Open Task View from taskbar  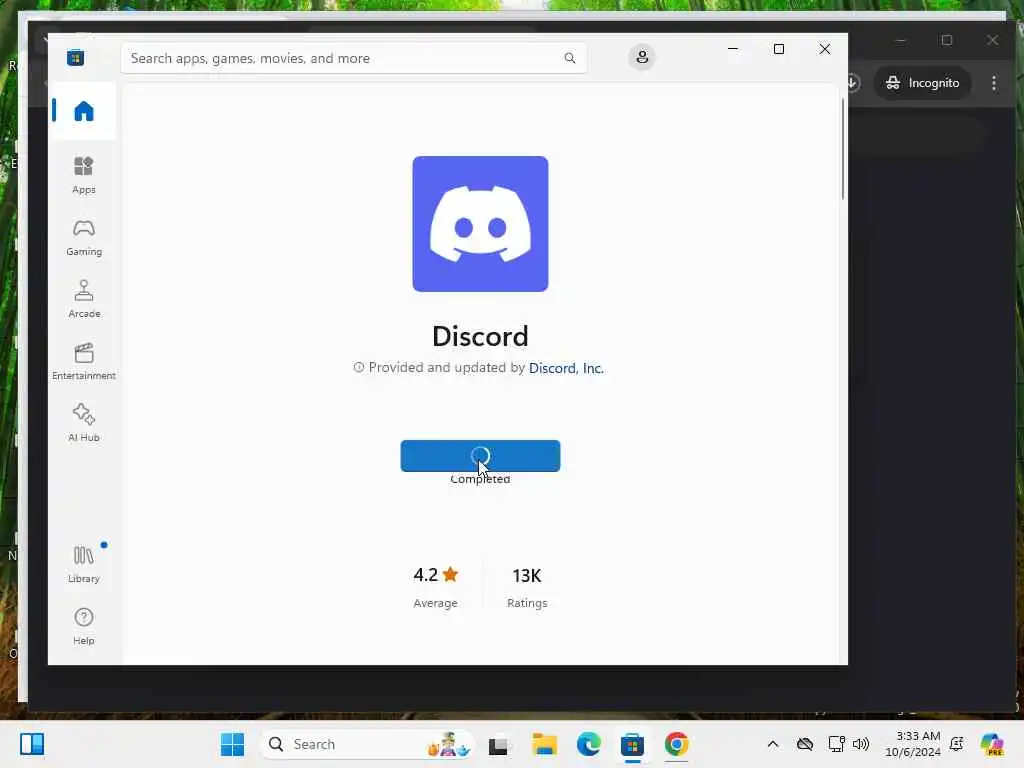pyautogui.click(x=498, y=744)
